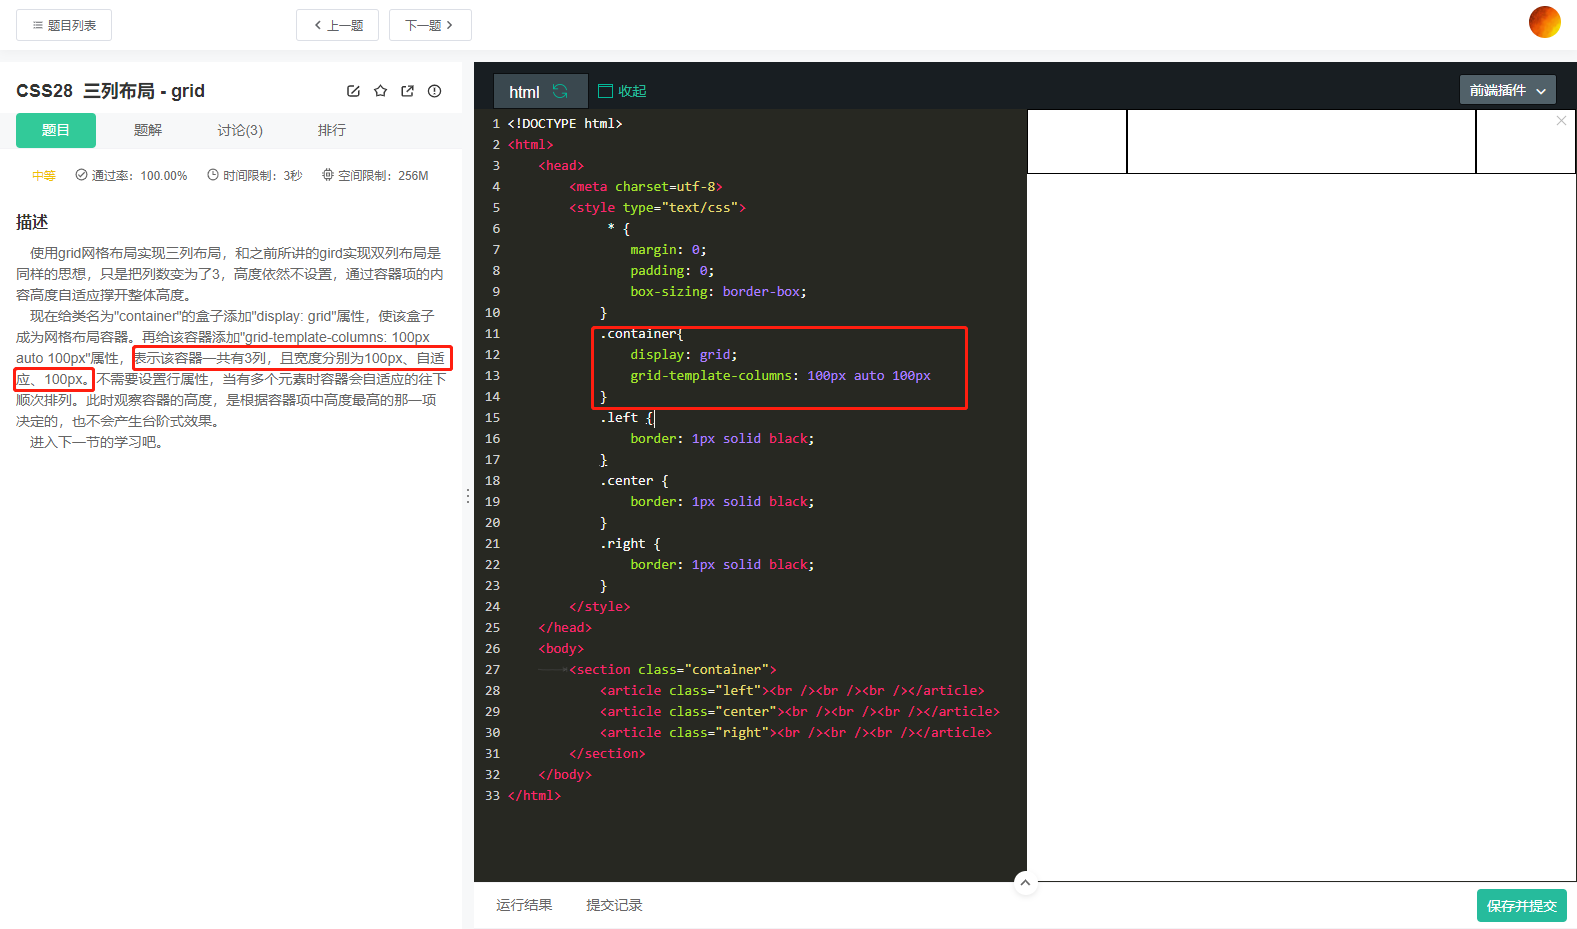Click the display: grid; code line
The height and width of the screenshot is (929, 1577).
pos(684,355)
